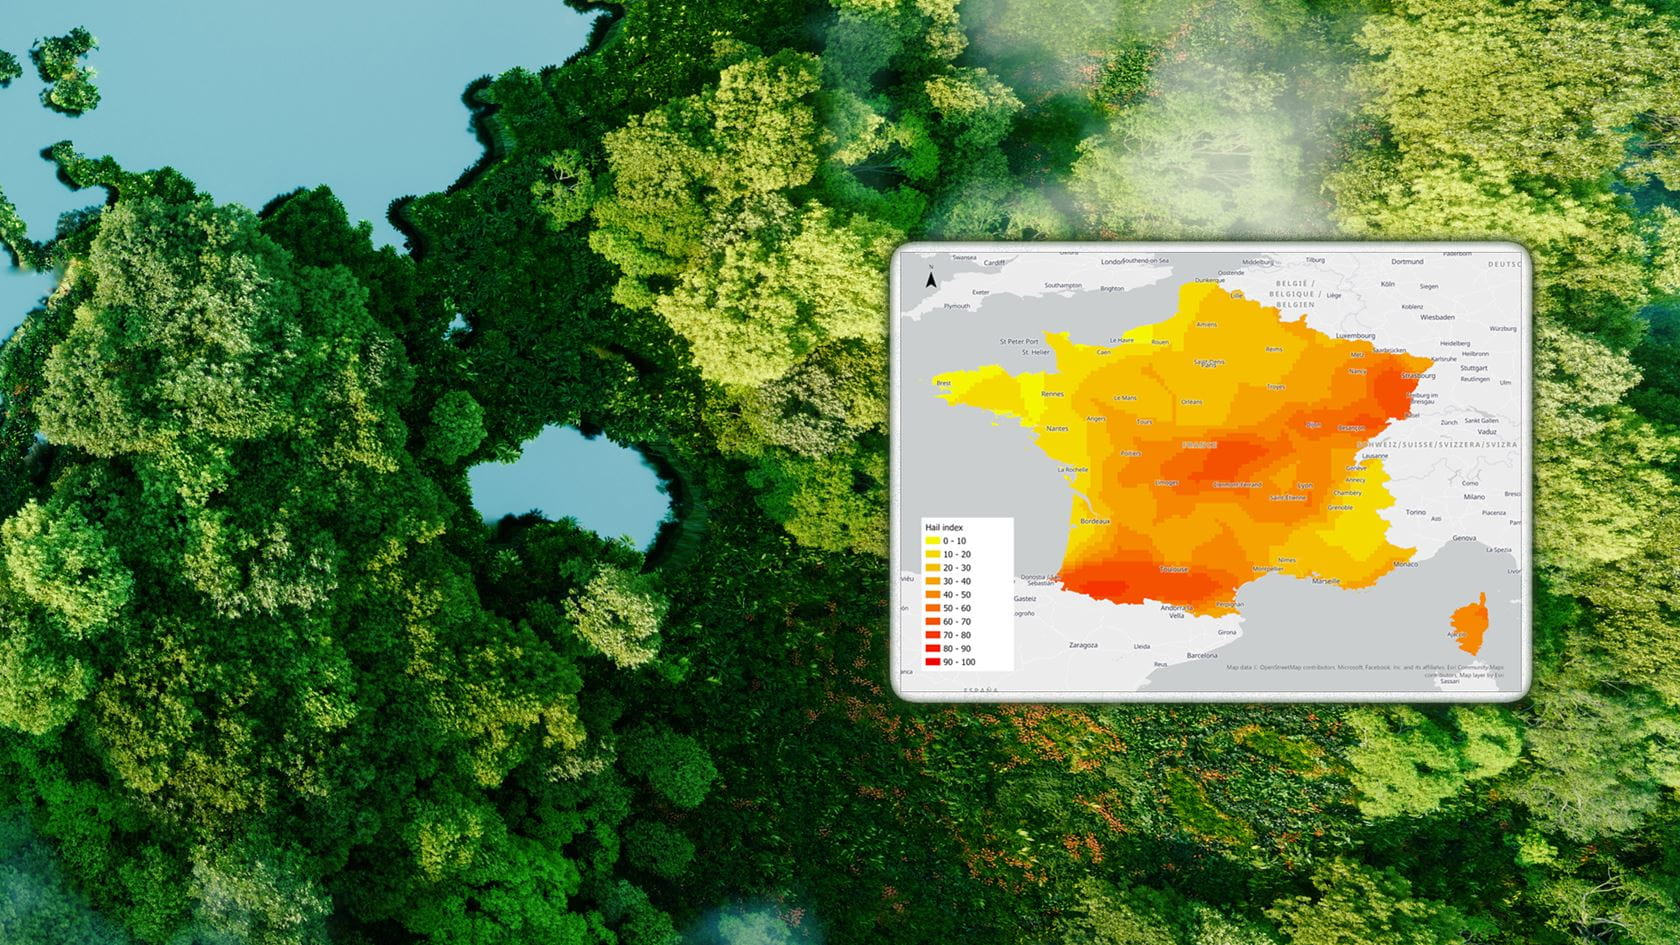Click the Toulouse city label
The image size is (1680, 945).
point(1173,569)
